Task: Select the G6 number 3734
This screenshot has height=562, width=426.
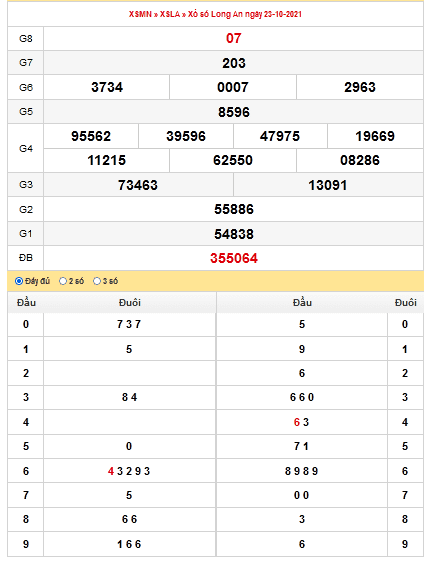Action: [107, 87]
